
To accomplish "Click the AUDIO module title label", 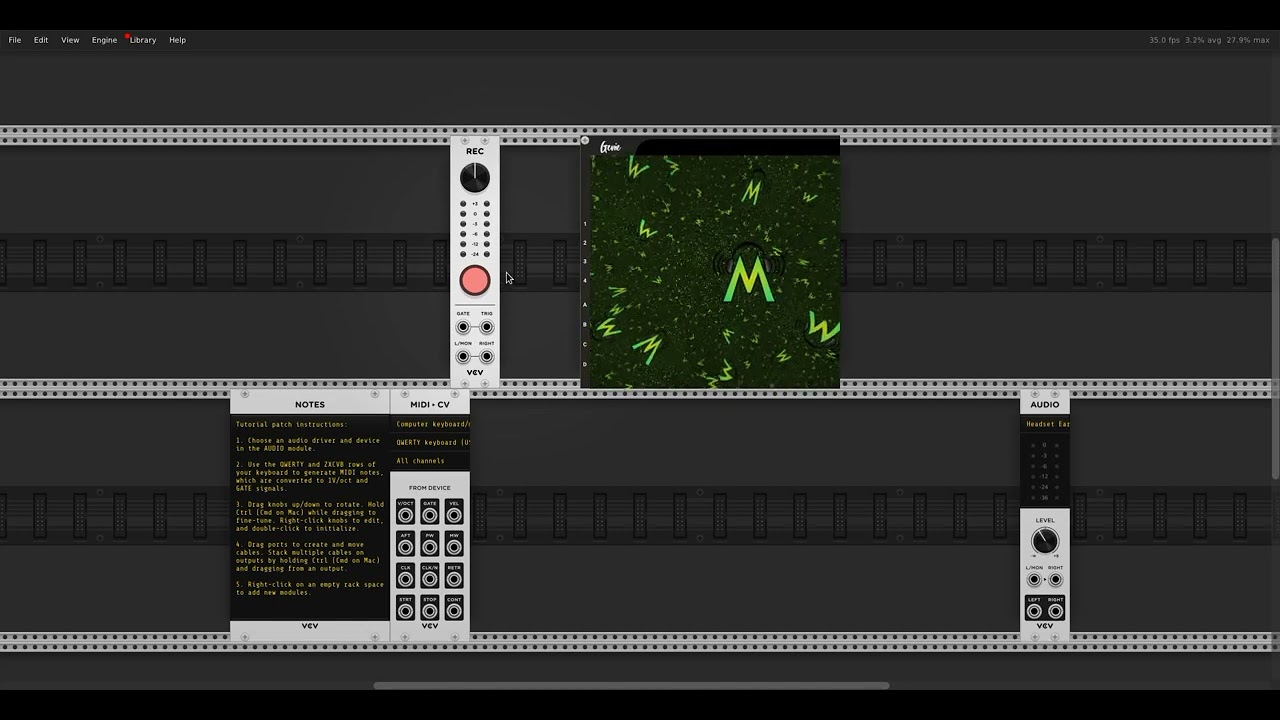I will click(x=1045, y=405).
